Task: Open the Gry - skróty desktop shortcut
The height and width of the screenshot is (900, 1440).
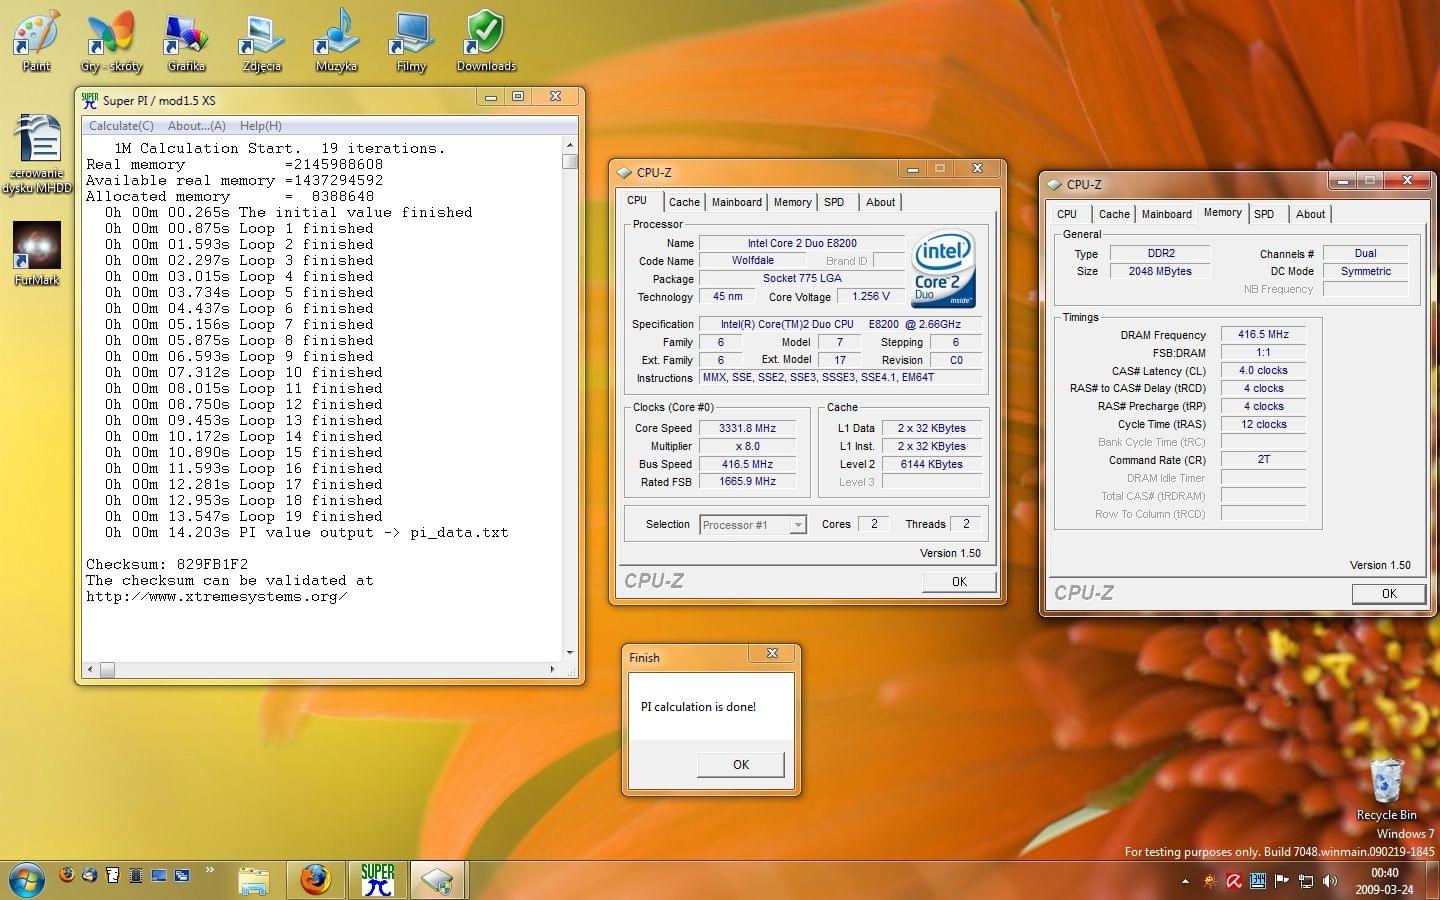Action: [x=111, y=42]
